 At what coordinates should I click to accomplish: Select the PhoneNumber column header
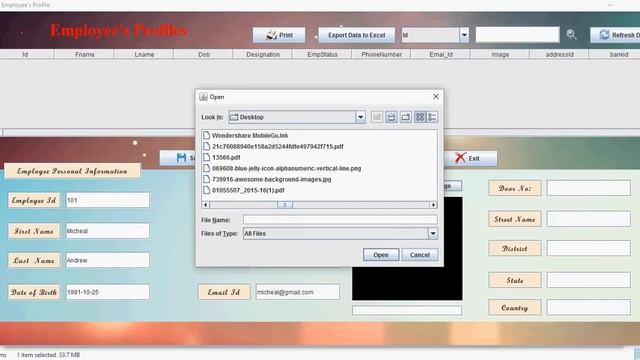(x=382, y=54)
